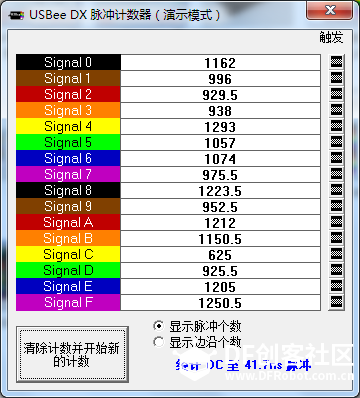Click the Signal 2 count value 929.5

click(220, 94)
